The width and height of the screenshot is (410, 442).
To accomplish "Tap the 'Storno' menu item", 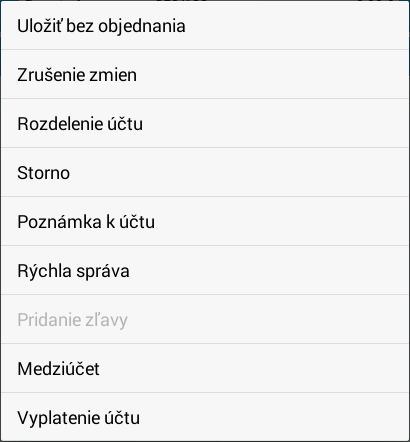I will click(205, 172).
